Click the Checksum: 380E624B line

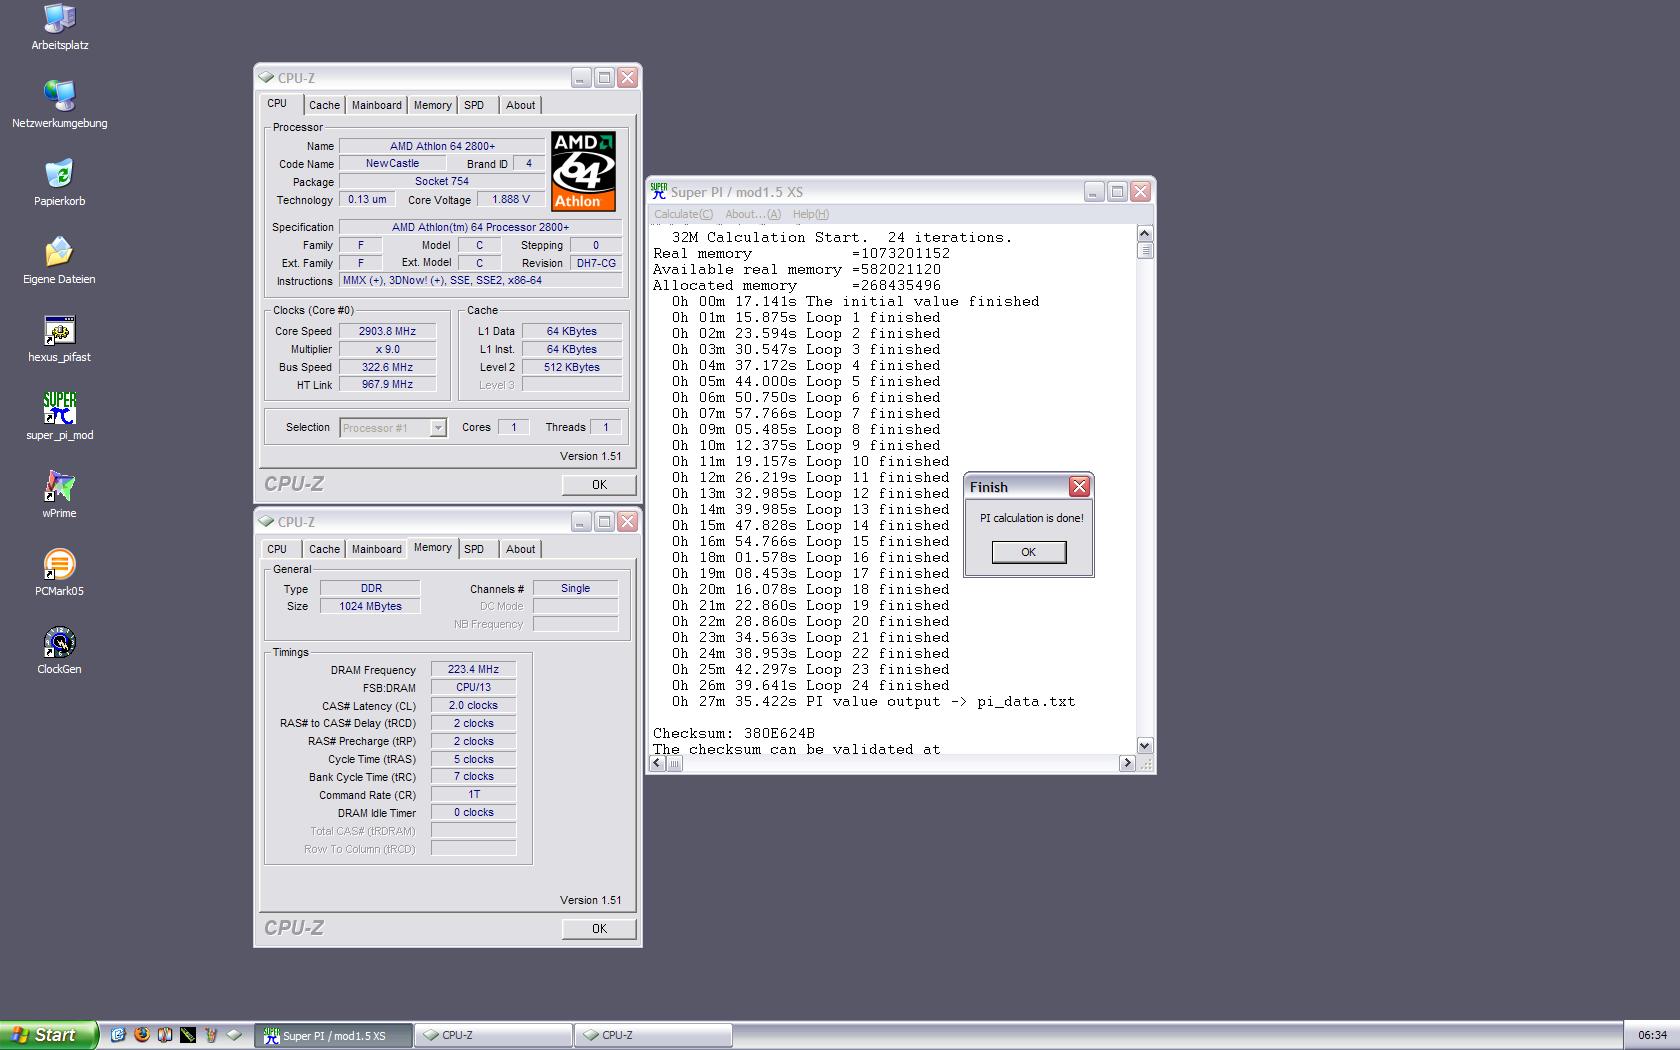coord(734,733)
